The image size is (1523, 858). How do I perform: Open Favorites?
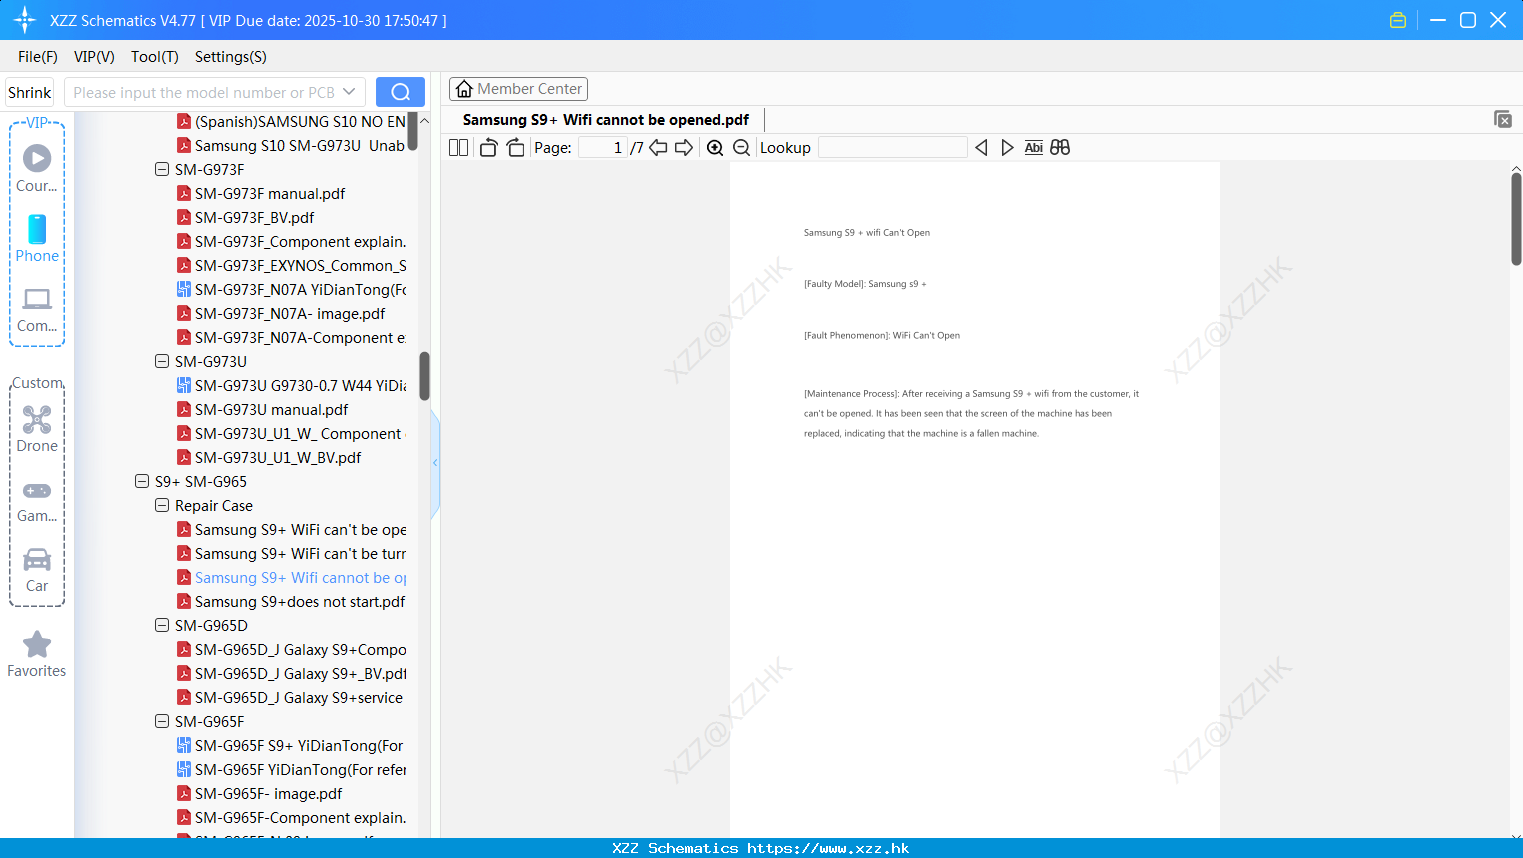point(37,654)
